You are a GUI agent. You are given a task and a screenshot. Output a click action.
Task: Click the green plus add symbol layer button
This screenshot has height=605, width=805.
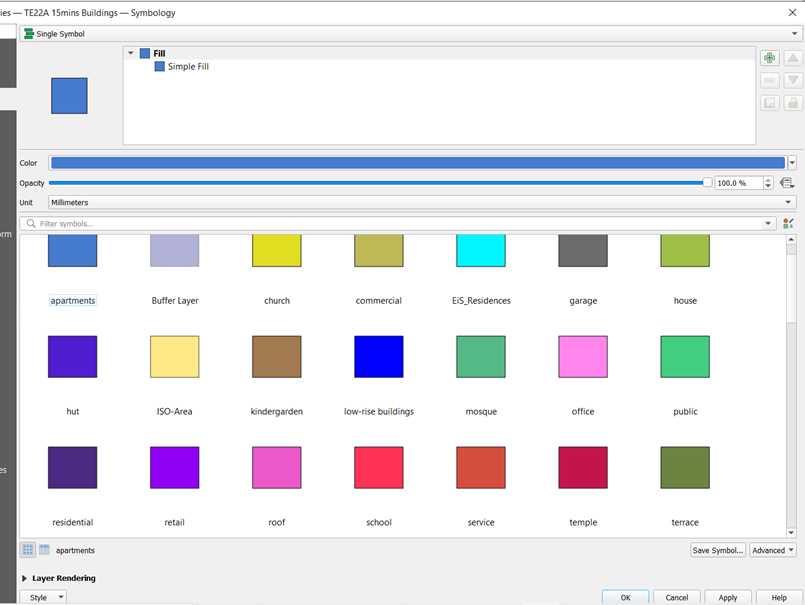coord(769,59)
